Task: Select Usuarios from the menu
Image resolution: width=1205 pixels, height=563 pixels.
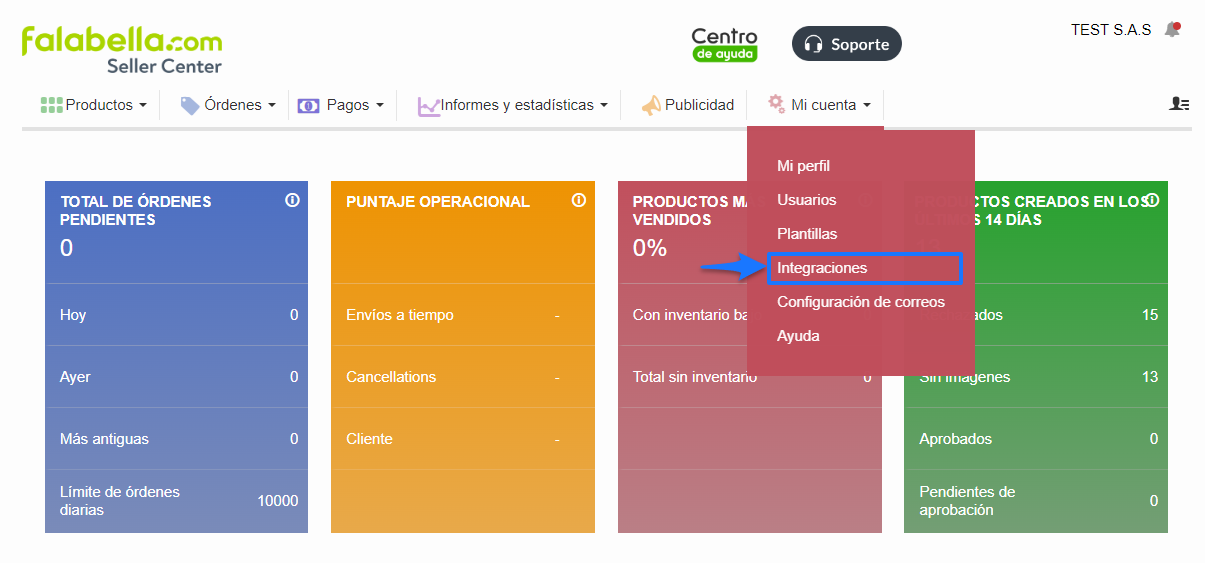Action: click(806, 200)
